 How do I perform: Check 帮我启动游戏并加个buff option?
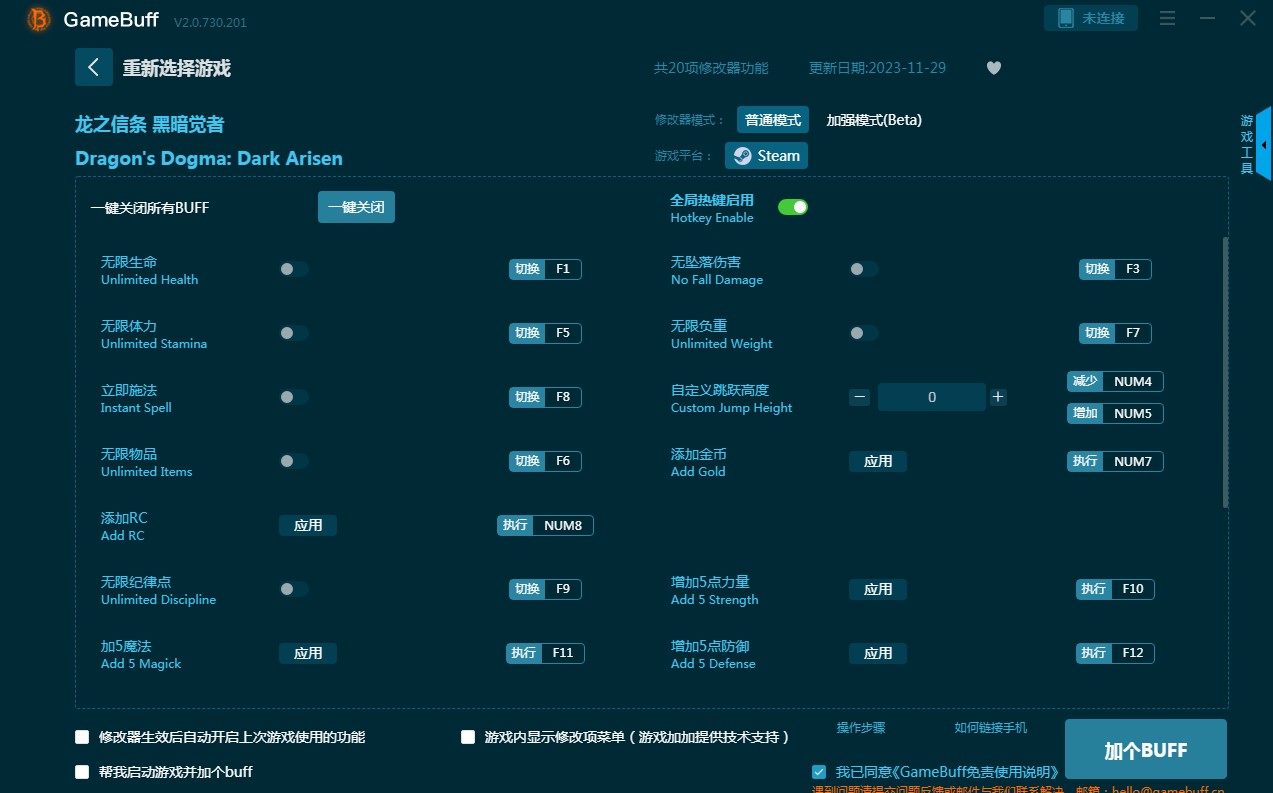coord(82,772)
